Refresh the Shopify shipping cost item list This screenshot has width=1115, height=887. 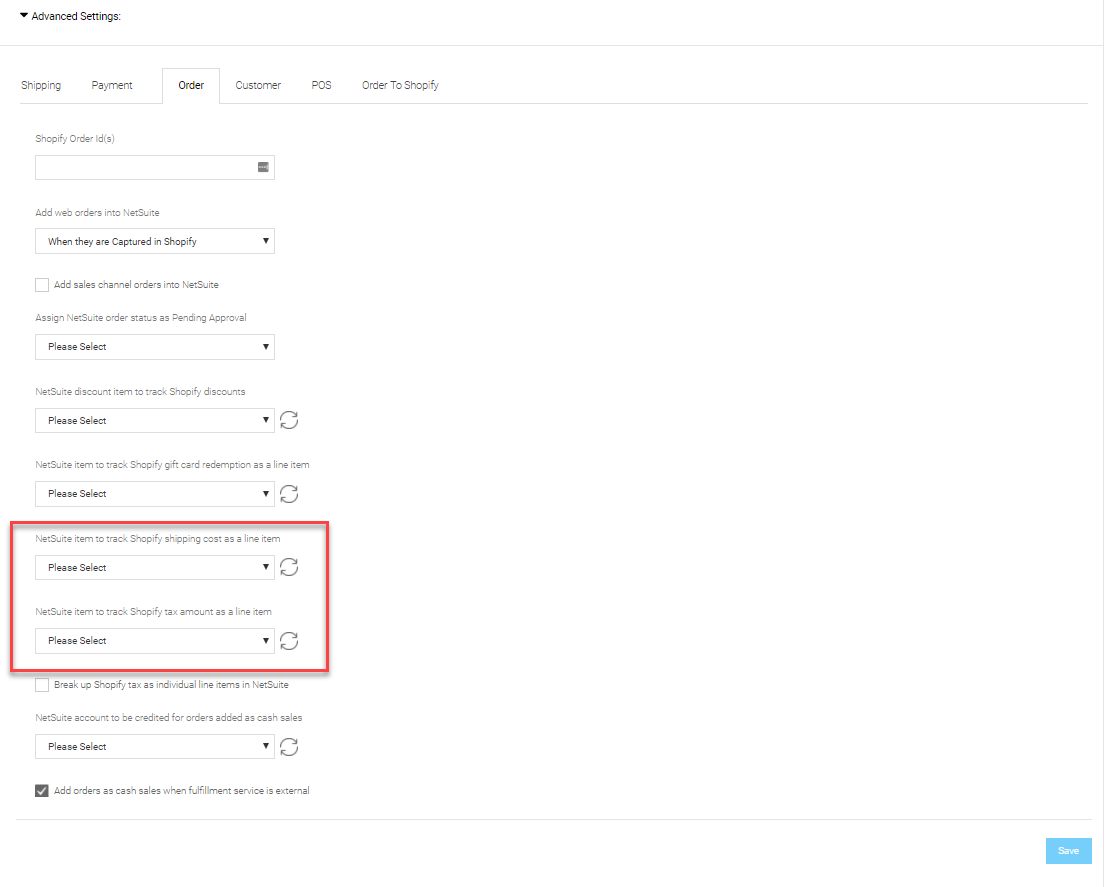click(x=289, y=567)
